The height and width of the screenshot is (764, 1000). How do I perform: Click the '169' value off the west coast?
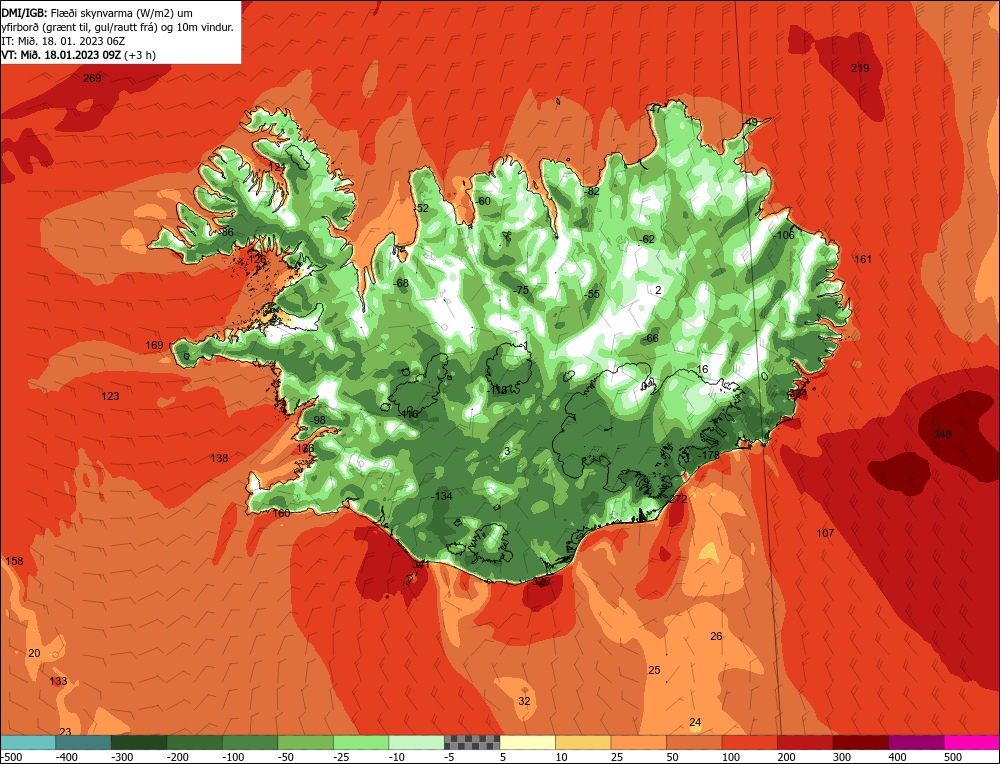click(154, 345)
